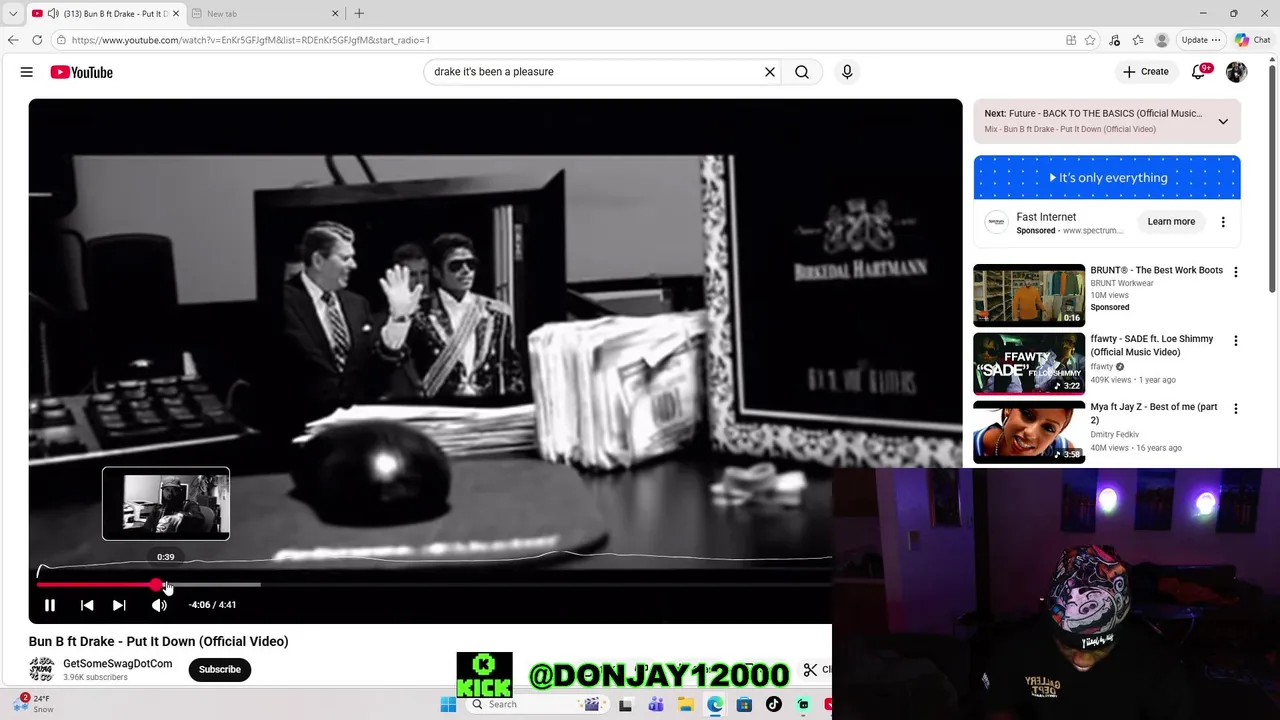Open the GetSomeSwagDotCom channel avatar
This screenshot has height=720, width=1280.
42,669
